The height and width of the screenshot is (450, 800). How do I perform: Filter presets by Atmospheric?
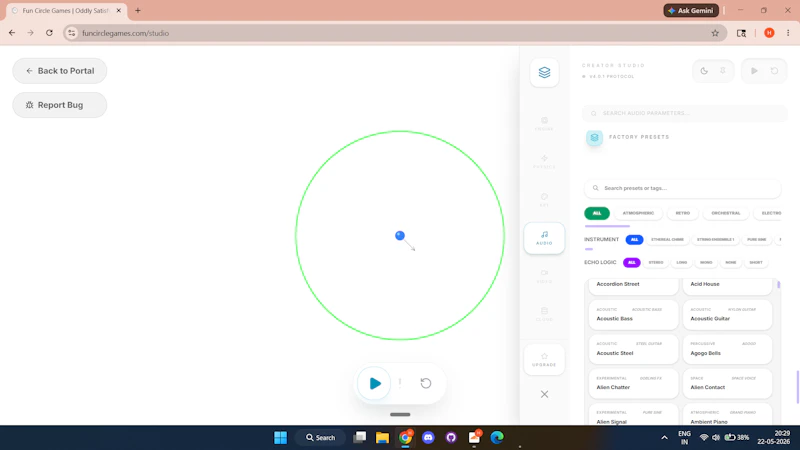[x=638, y=213]
